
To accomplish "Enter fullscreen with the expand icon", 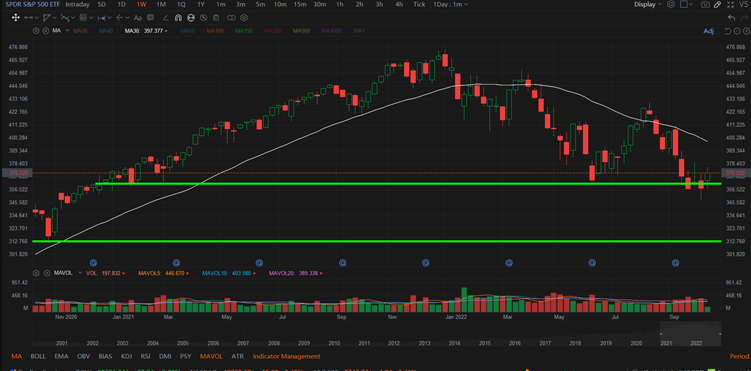I will click(x=730, y=4).
